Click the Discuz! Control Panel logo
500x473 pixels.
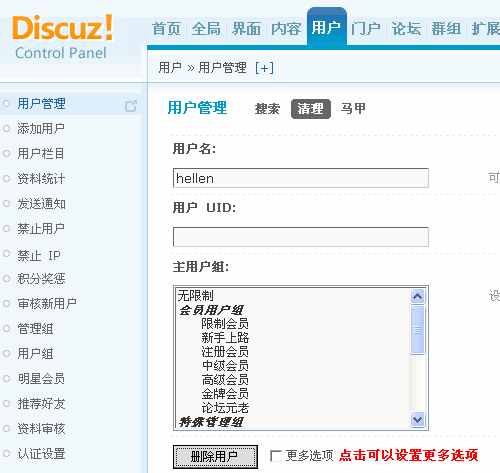pyautogui.click(x=62, y=37)
